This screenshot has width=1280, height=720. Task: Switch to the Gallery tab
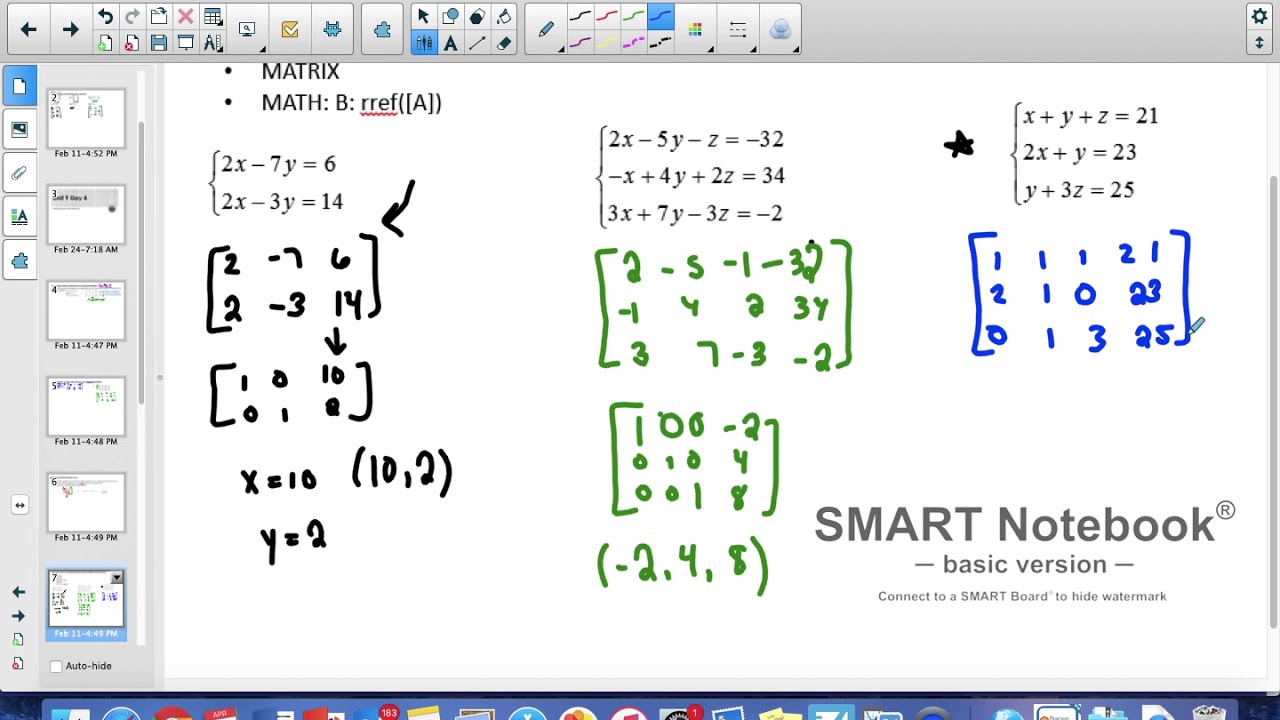point(19,130)
